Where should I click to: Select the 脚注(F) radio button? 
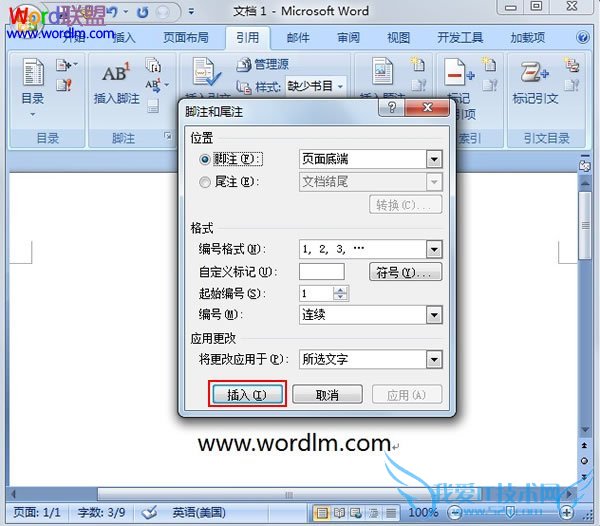point(205,159)
